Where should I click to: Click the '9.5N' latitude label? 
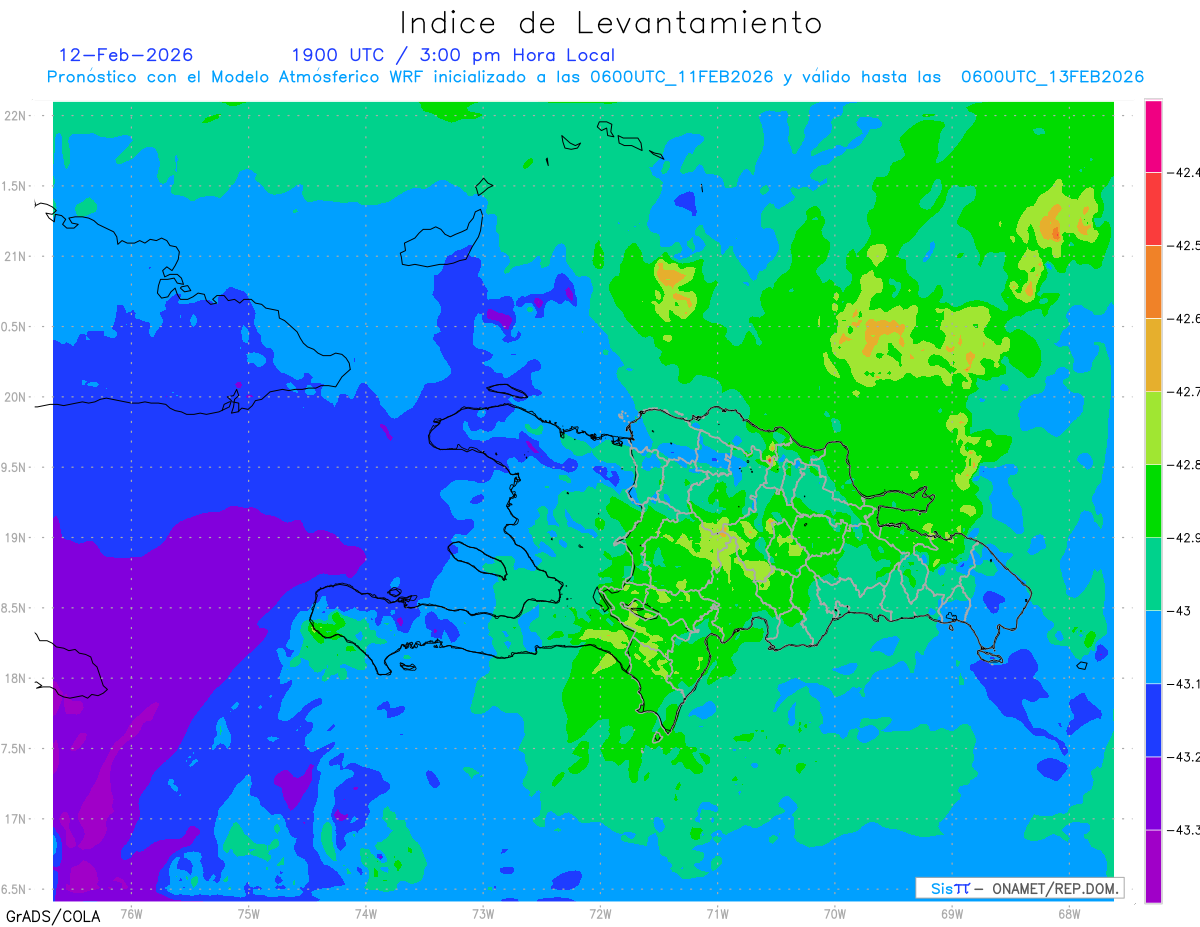(14, 467)
